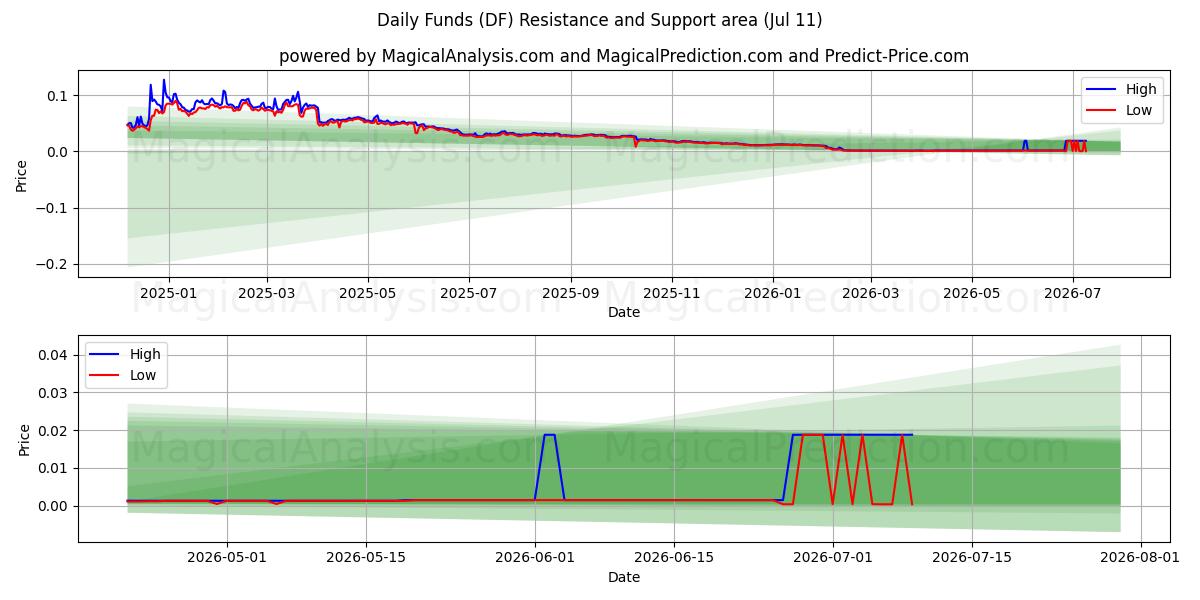Image resolution: width=1200 pixels, height=600 pixels.
Task: Click the '2026-06-01' x-axis label
Action: click(x=534, y=559)
